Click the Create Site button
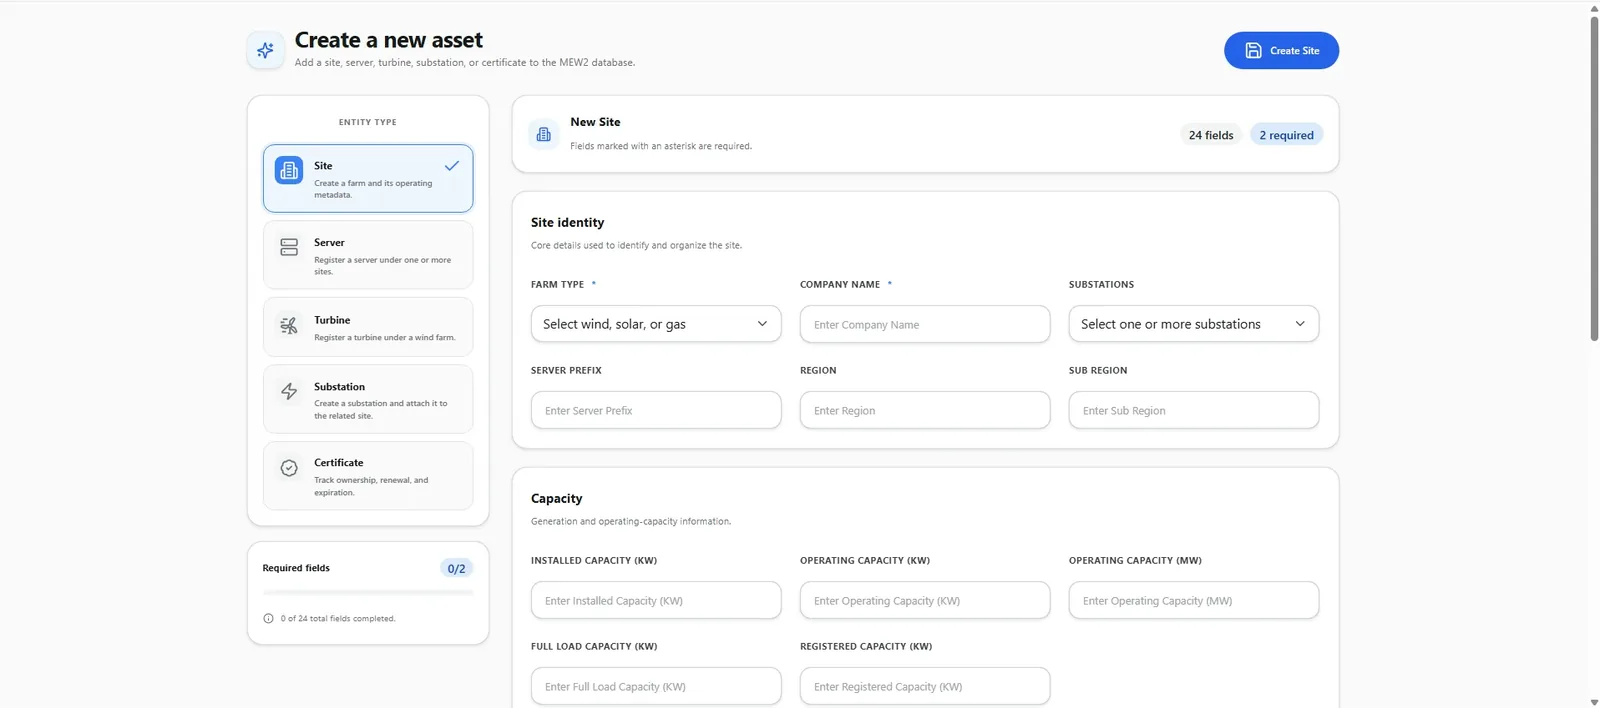 click(1281, 50)
